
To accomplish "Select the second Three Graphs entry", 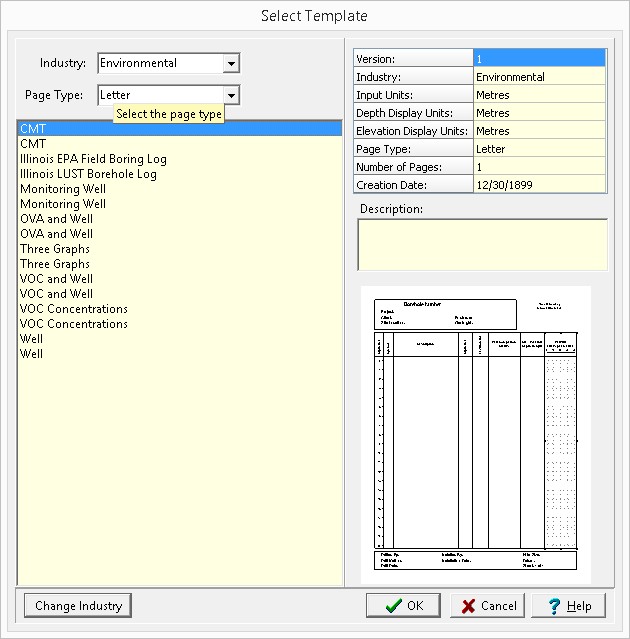I will point(55,264).
